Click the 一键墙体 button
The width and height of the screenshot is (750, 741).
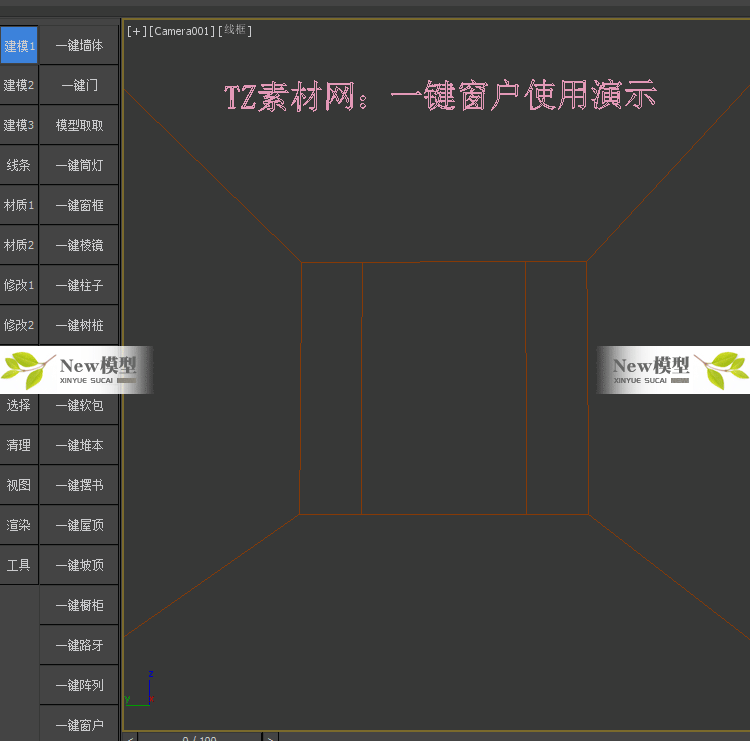[x=79, y=45]
